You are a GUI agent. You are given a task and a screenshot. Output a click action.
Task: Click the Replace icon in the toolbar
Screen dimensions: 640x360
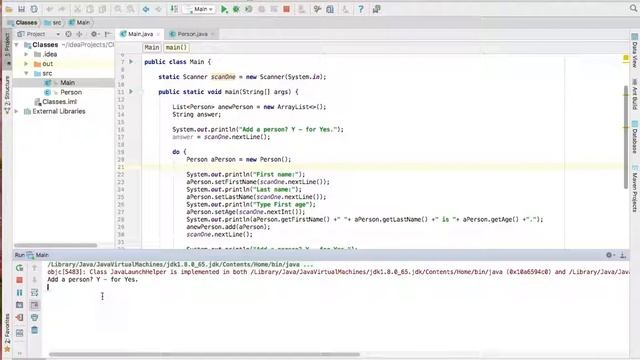(x=131, y=9)
